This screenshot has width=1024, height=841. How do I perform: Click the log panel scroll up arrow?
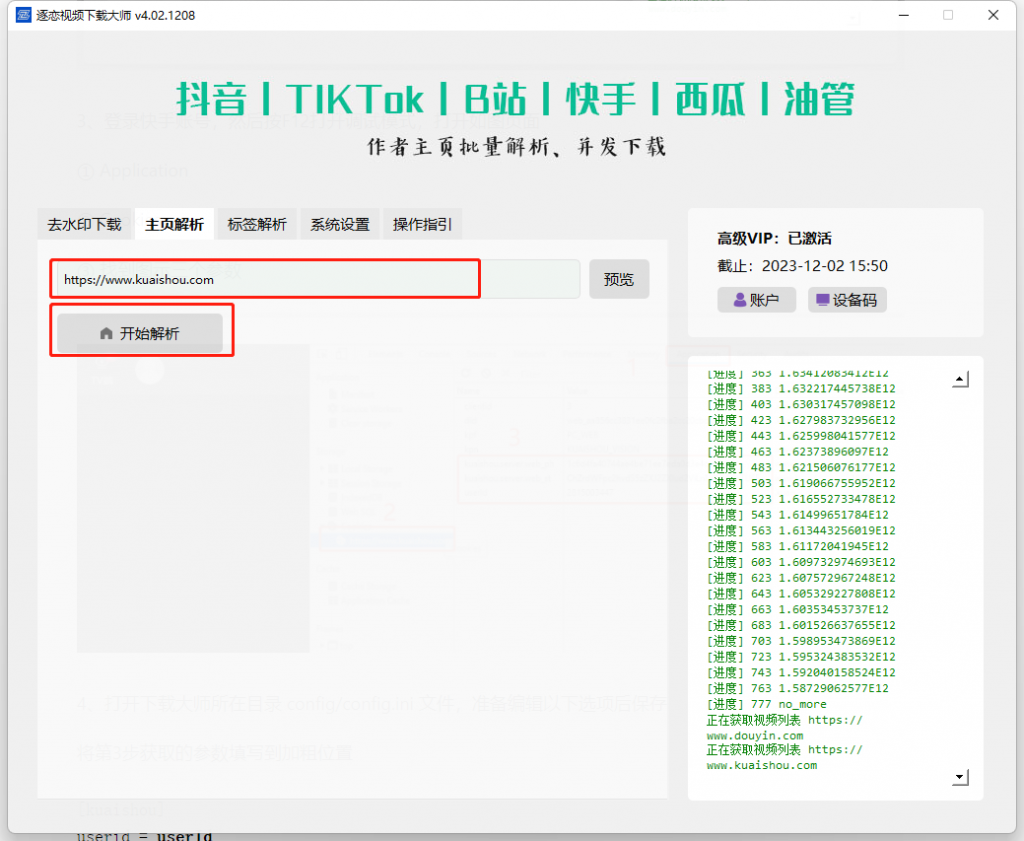click(960, 379)
